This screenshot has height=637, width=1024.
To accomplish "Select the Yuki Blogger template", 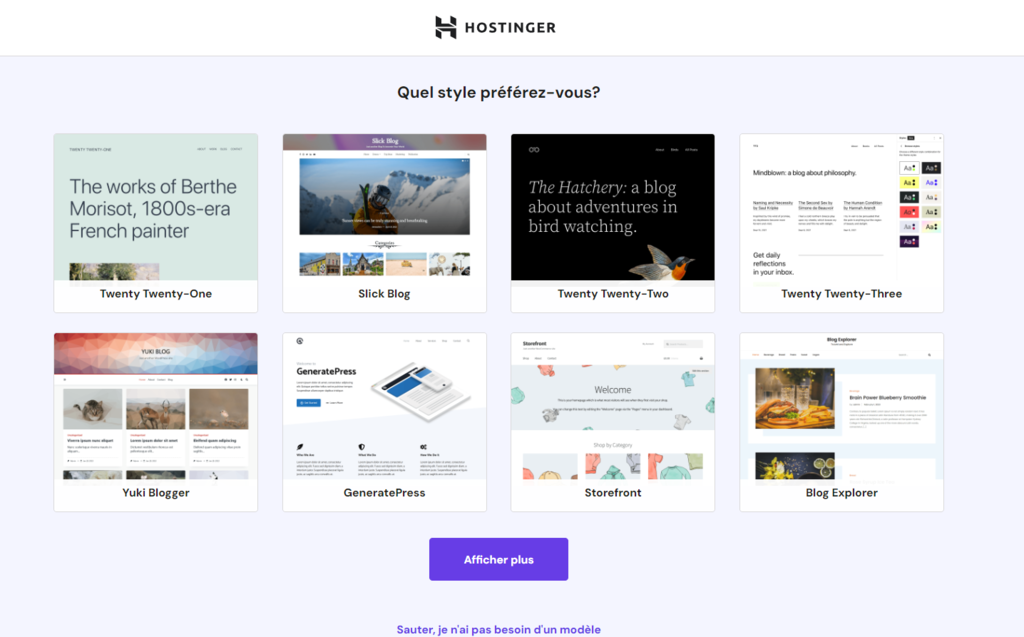I will pos(155,420).
